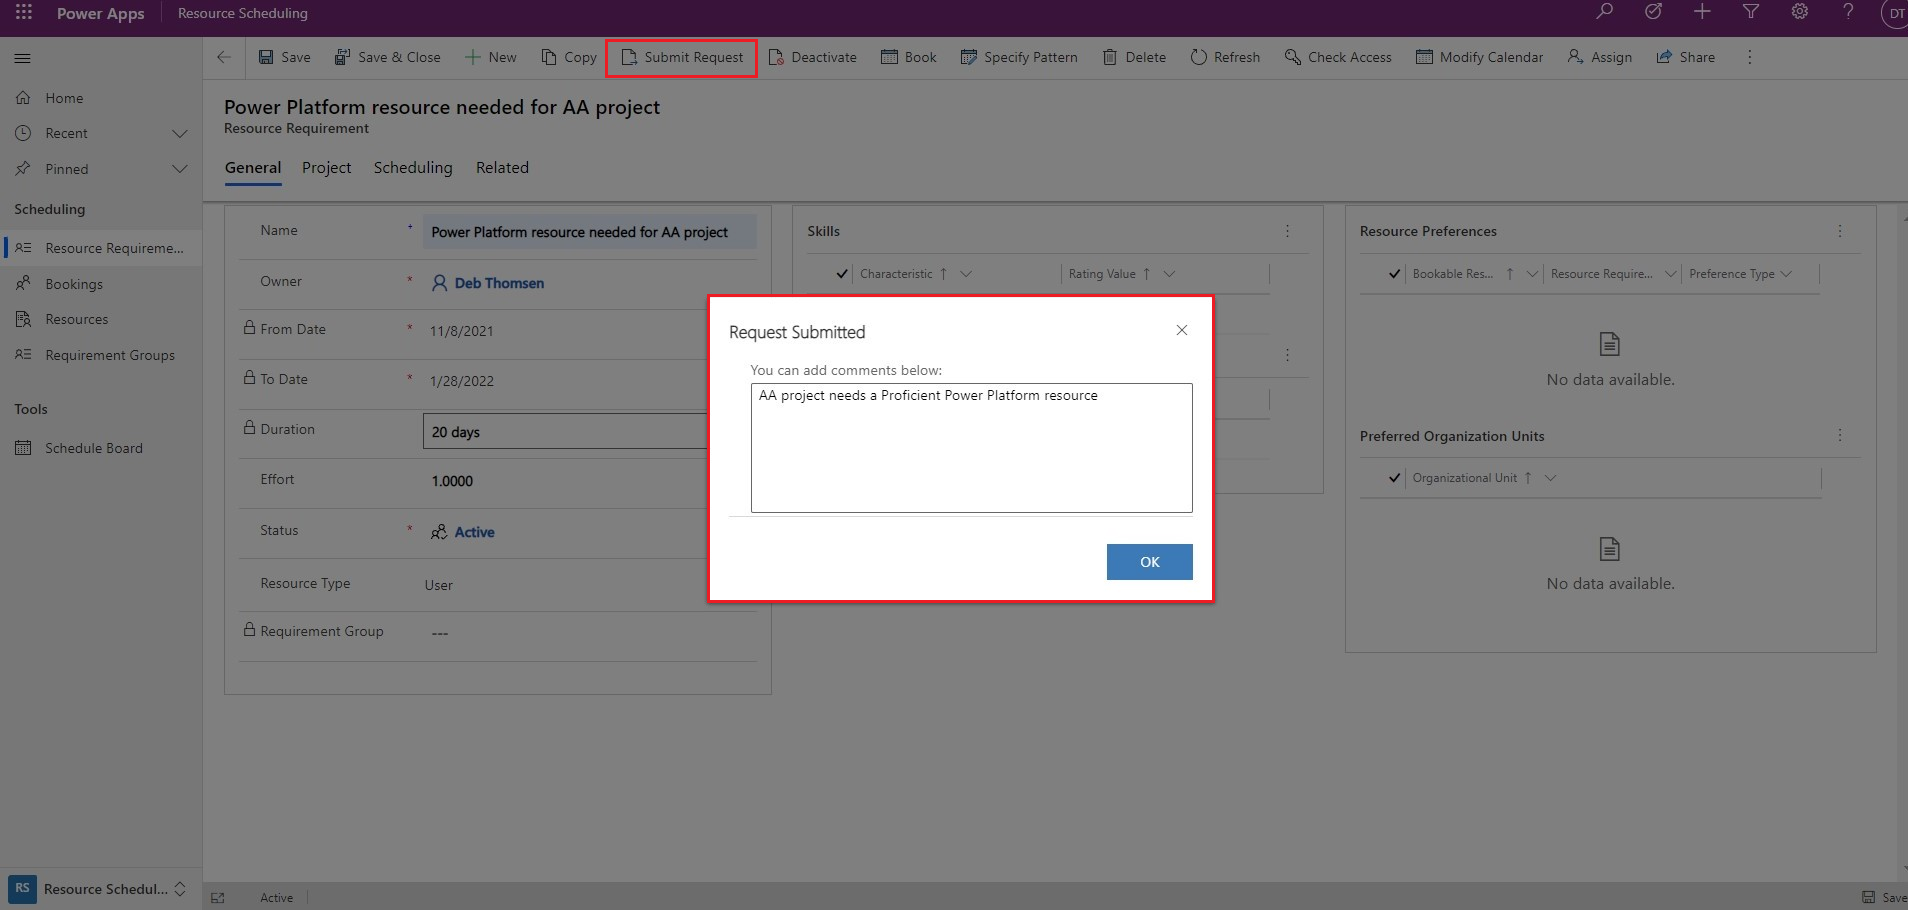Image resolution: width=1908 pixels, height=910 pixels.
Task: Open Modify Calendar command
Action: [x=1480, y=57]
